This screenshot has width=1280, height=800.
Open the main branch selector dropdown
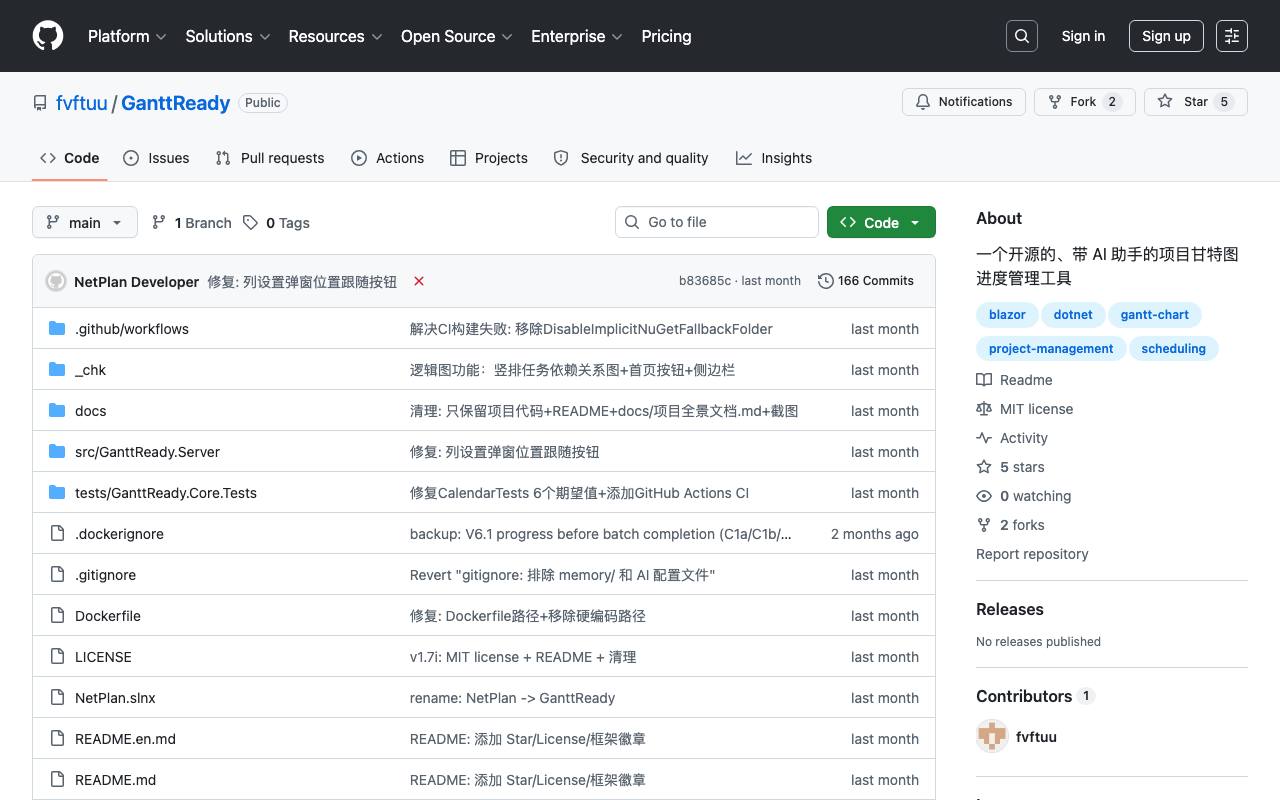[84, 222]
